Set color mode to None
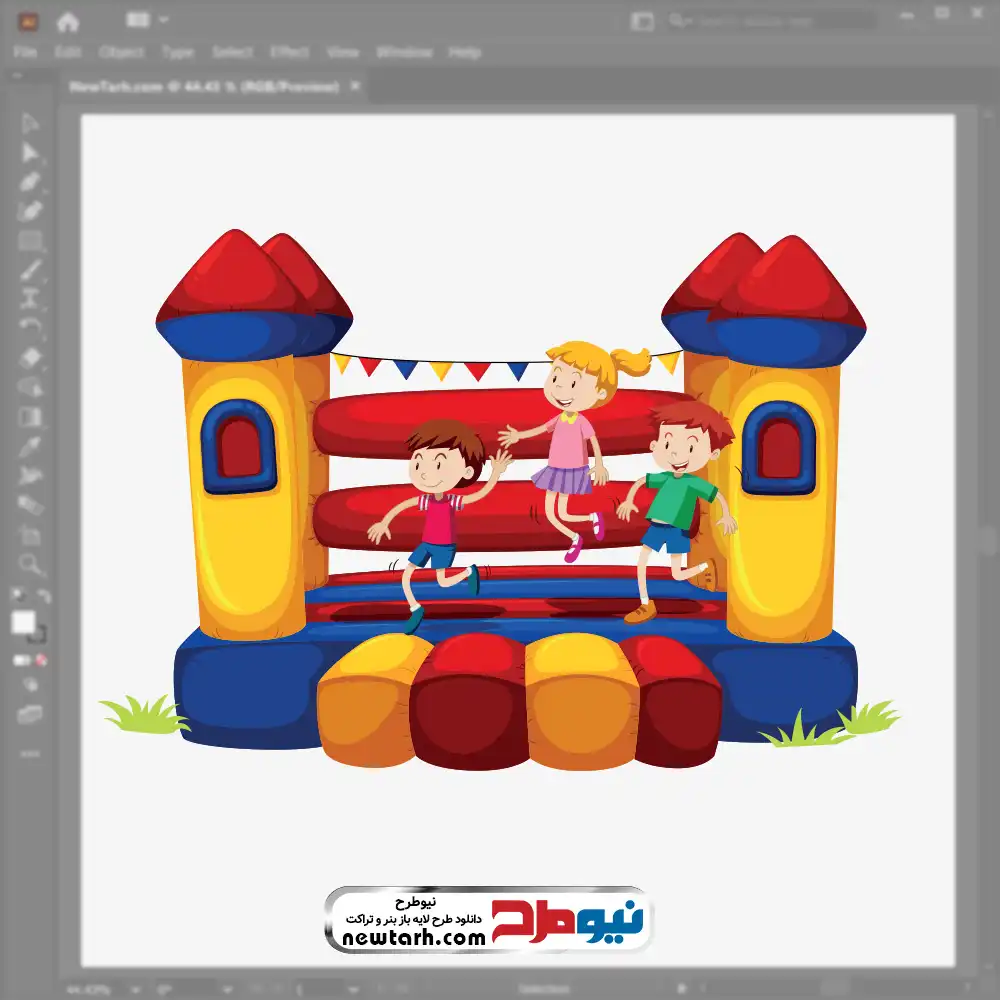The width and height of the screenshot is (1000, 1000). pos(42,660)
